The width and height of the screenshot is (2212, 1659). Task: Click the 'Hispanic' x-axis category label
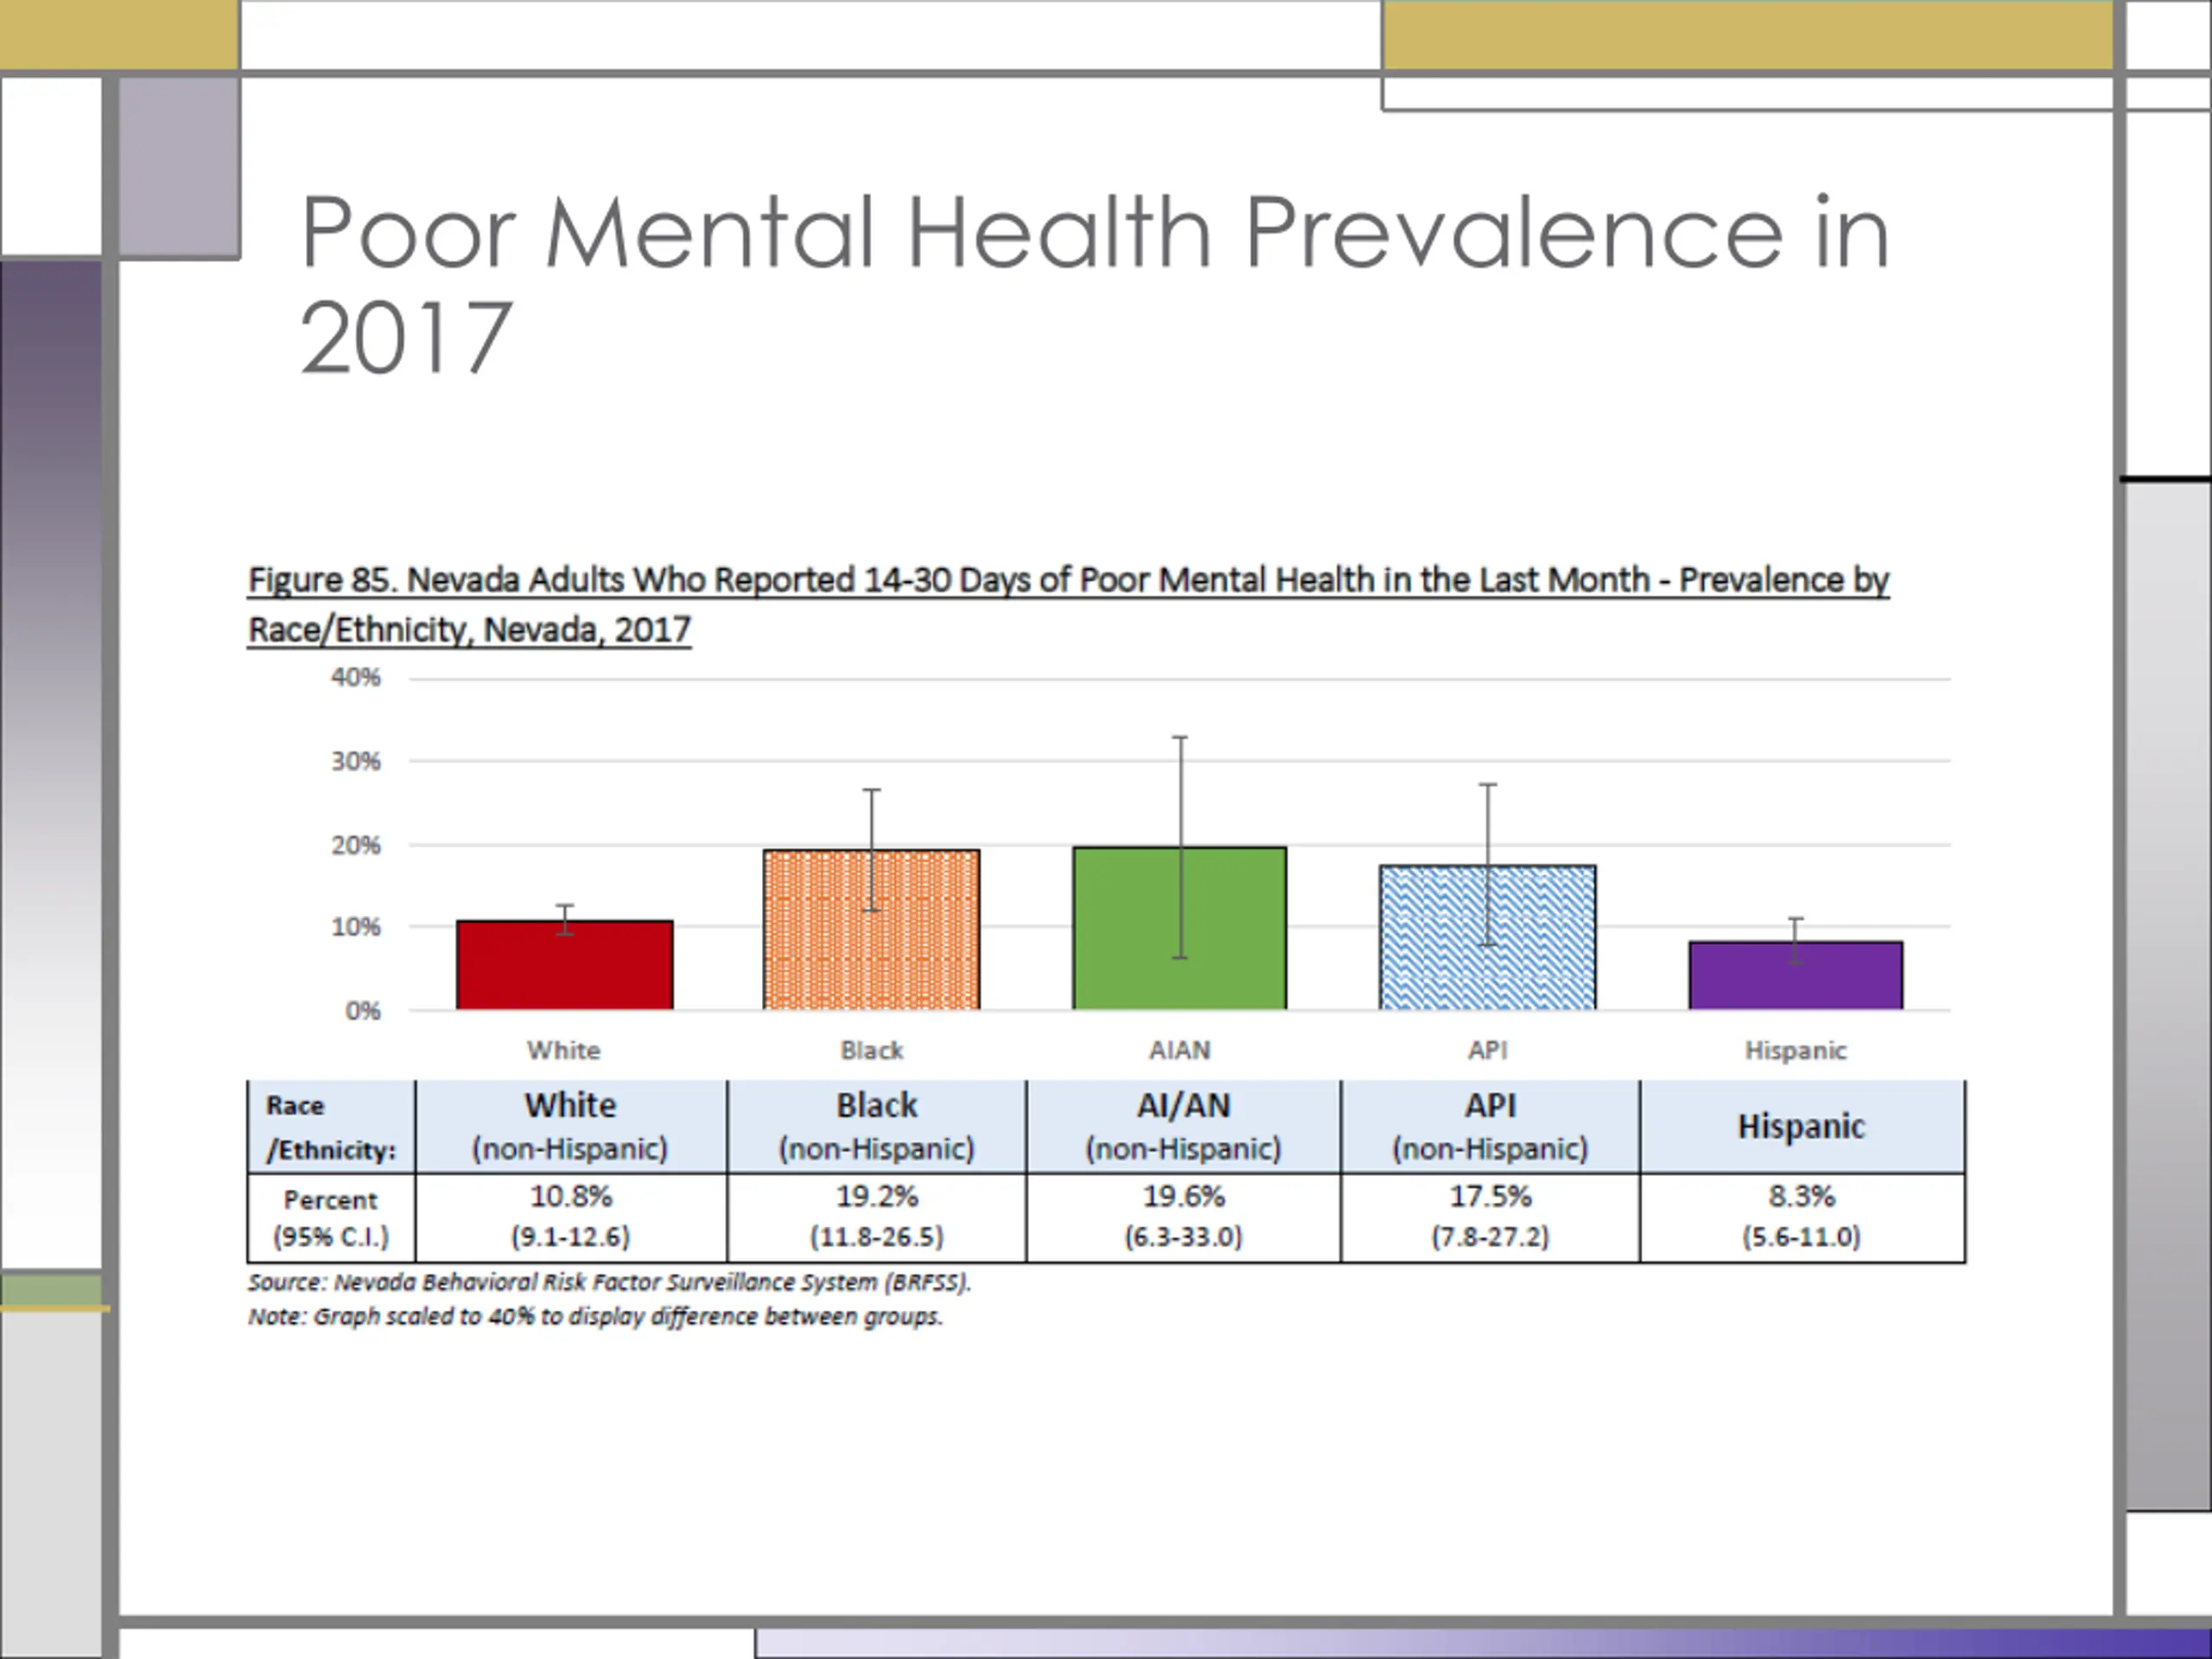[1796, 1050]
